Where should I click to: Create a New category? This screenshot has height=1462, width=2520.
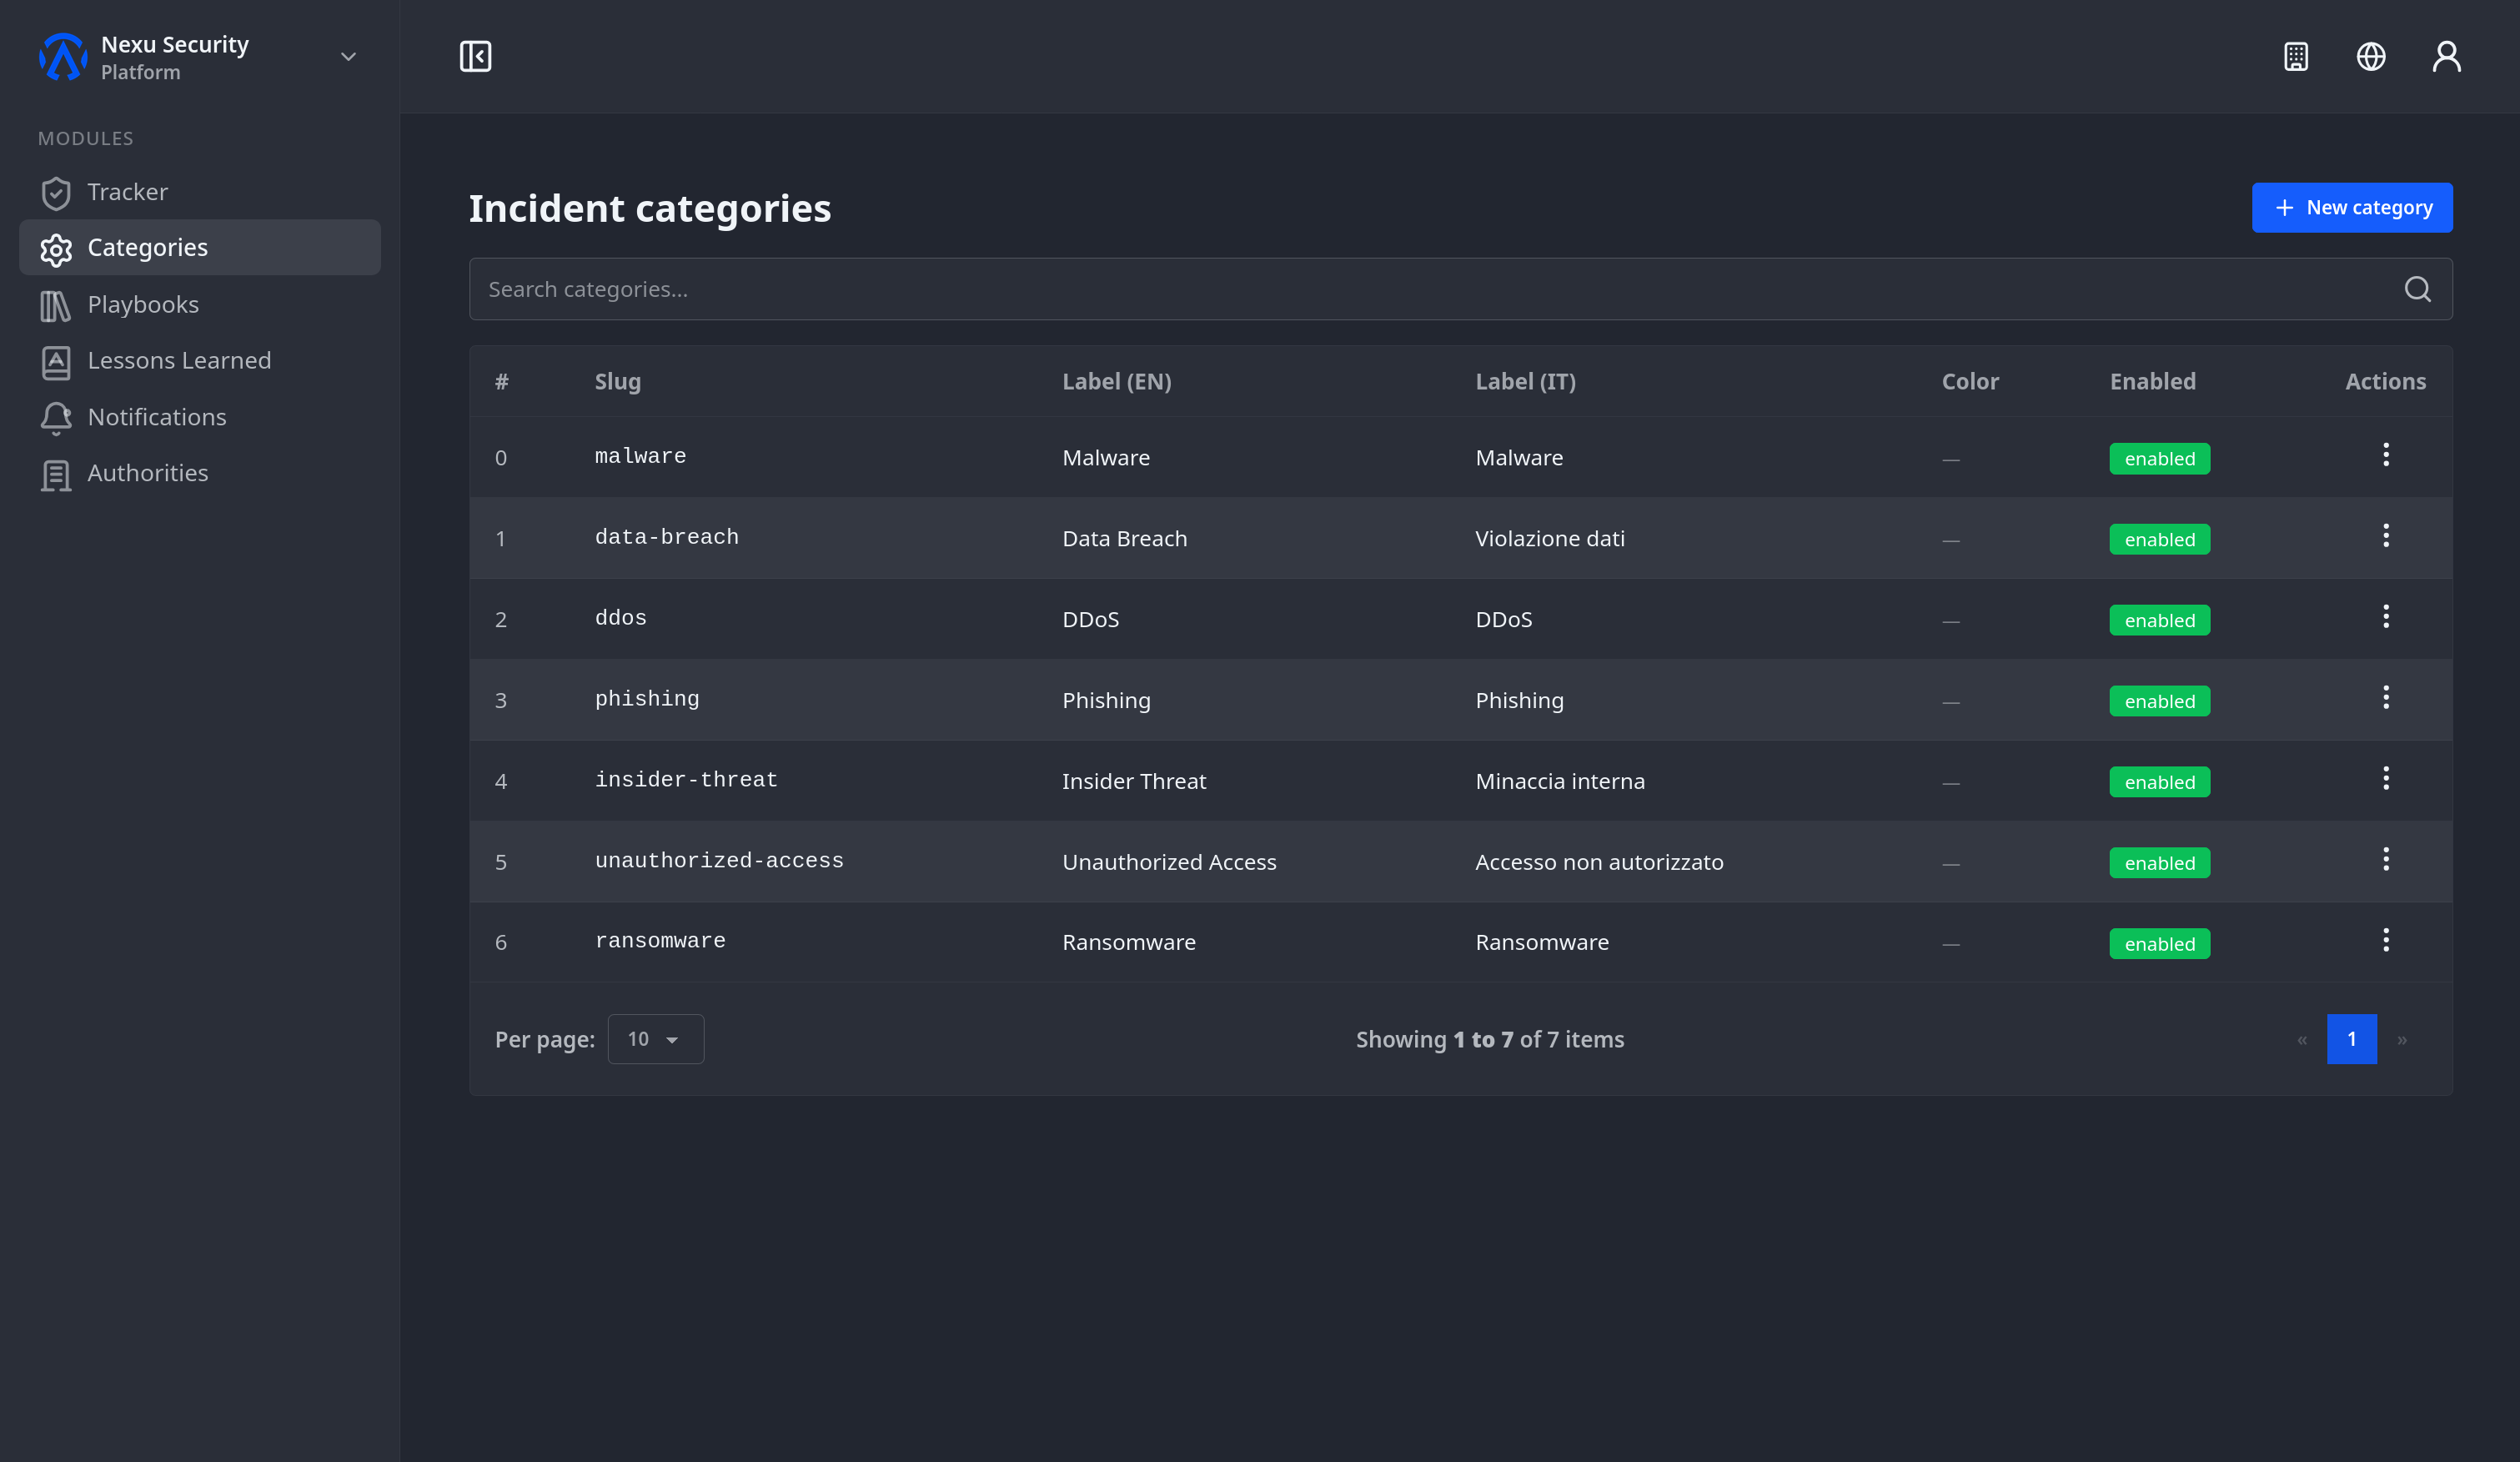(2352, 208)
